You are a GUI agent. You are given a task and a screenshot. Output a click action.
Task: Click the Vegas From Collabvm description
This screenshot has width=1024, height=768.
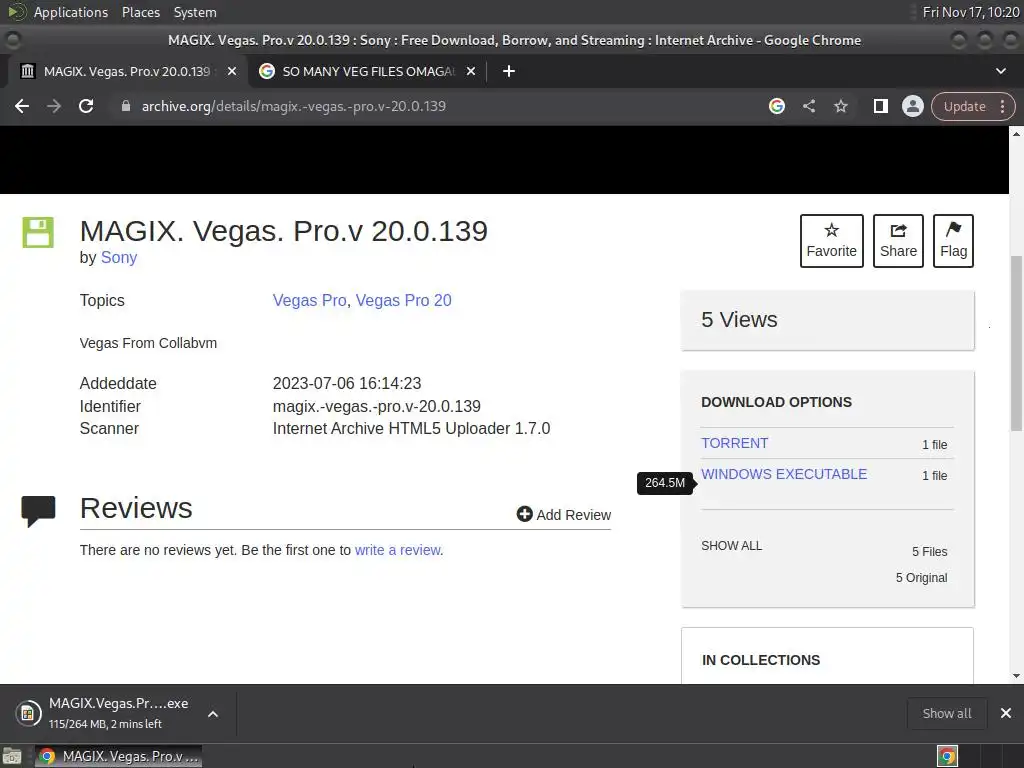tap(148, 343)
